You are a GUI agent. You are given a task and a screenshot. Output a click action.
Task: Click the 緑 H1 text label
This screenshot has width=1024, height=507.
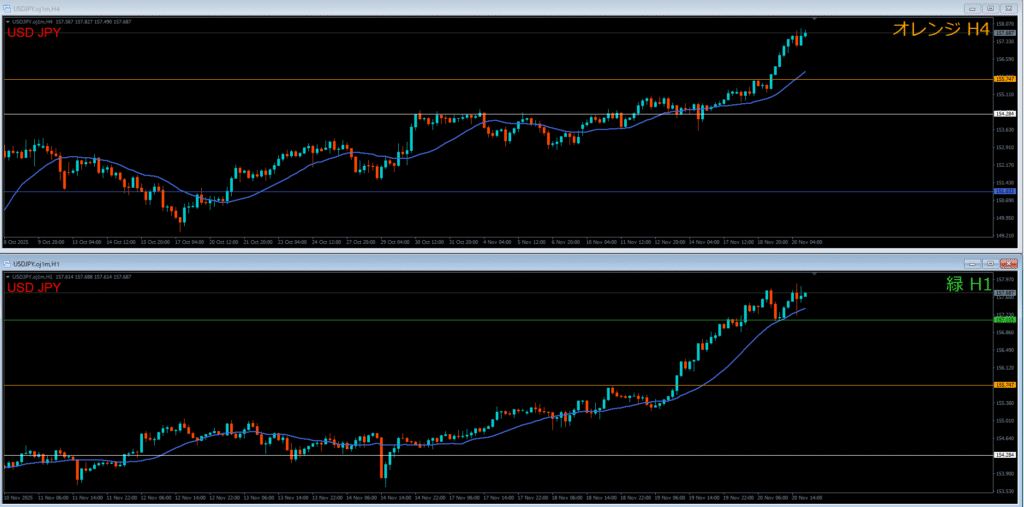[x=968, y=285]
